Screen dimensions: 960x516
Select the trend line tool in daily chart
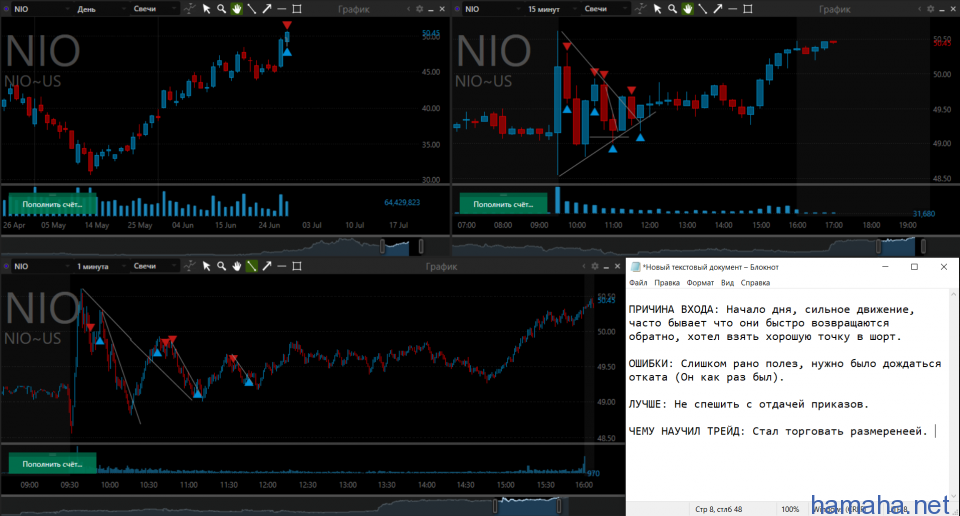(252, 9)
